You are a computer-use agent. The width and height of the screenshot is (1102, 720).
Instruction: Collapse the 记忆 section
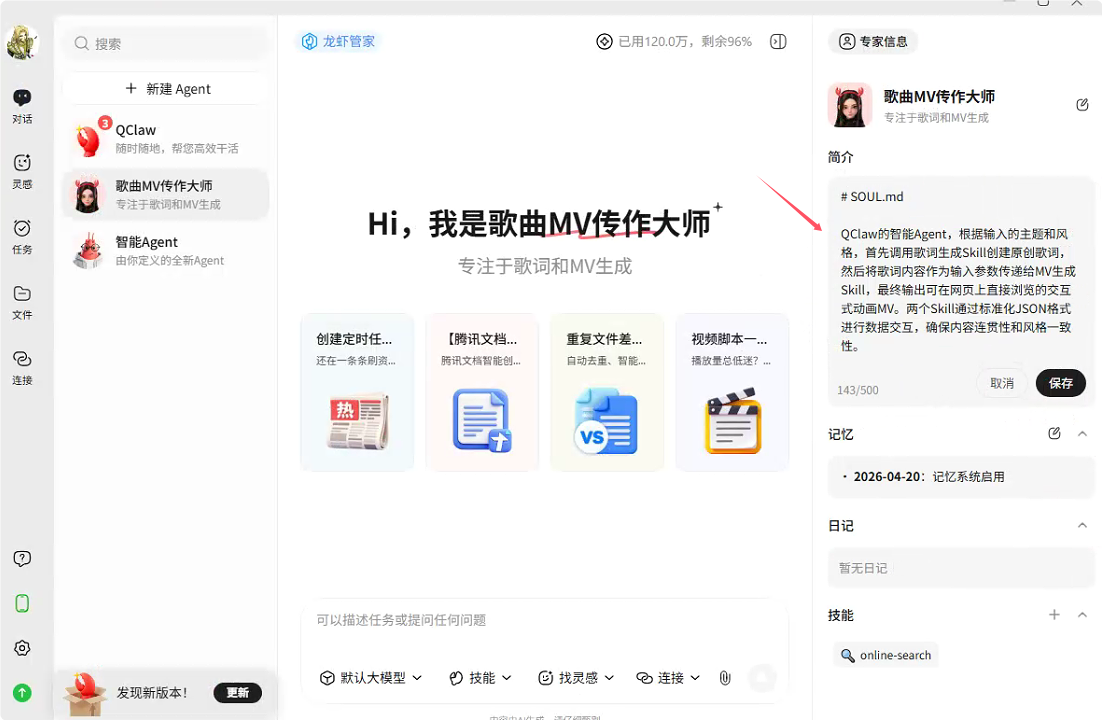pyautogui.click(x=1082, y=434)
